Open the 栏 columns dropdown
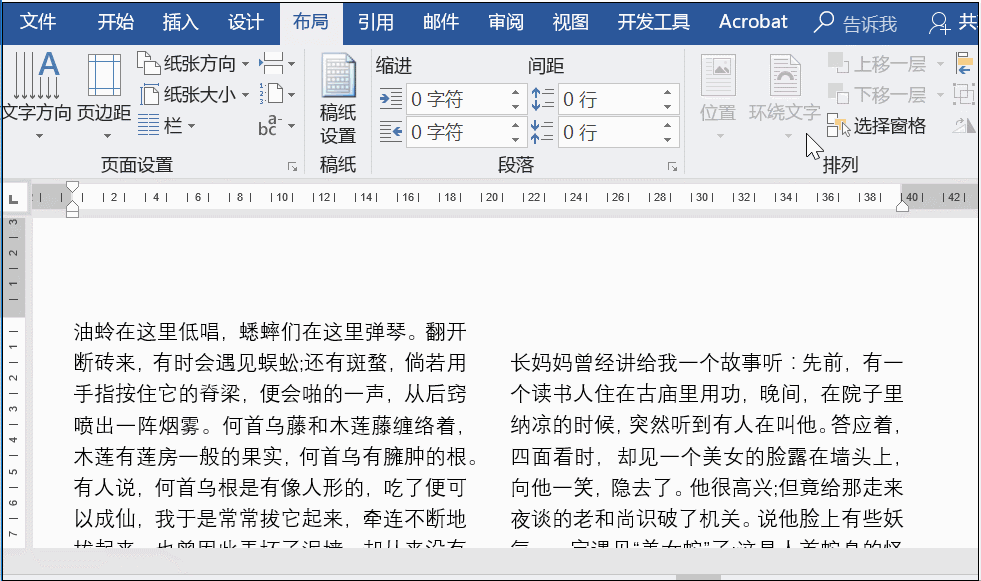Screen dimensions: 981x581 click(171, 127)
